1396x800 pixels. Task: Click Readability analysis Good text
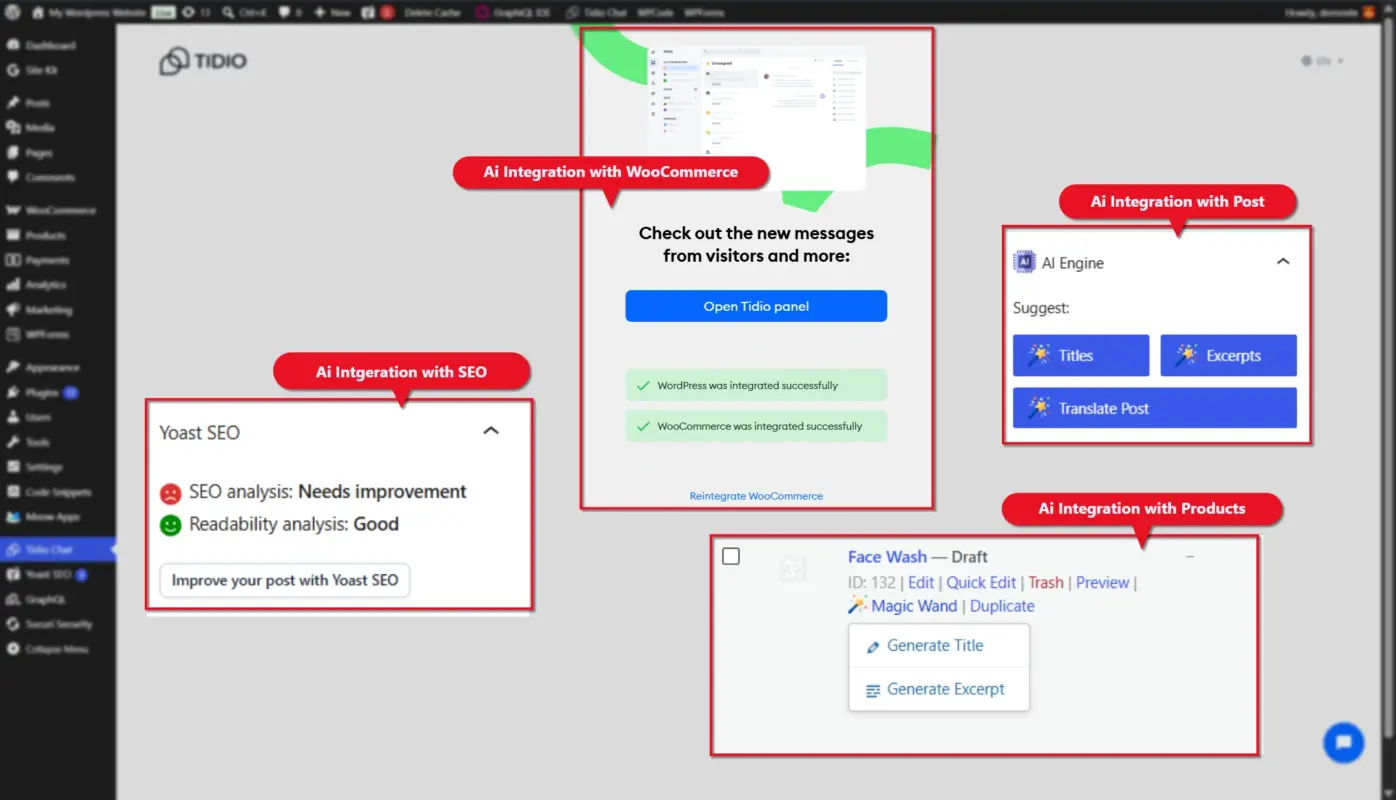click(294, 524)
